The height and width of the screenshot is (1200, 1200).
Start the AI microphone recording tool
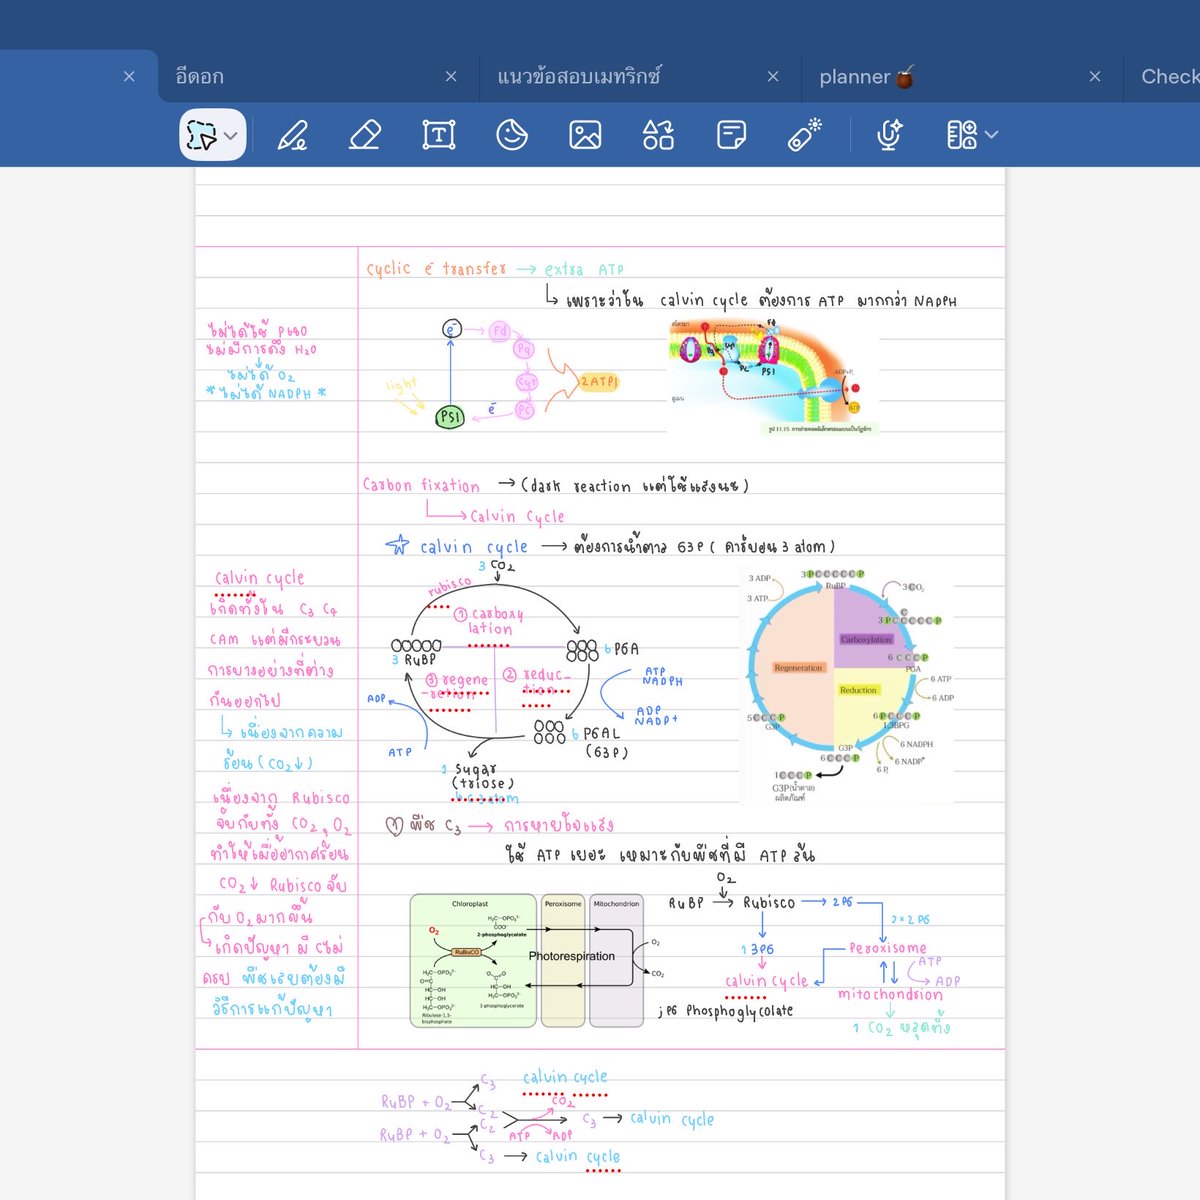[x=889, y=135]
